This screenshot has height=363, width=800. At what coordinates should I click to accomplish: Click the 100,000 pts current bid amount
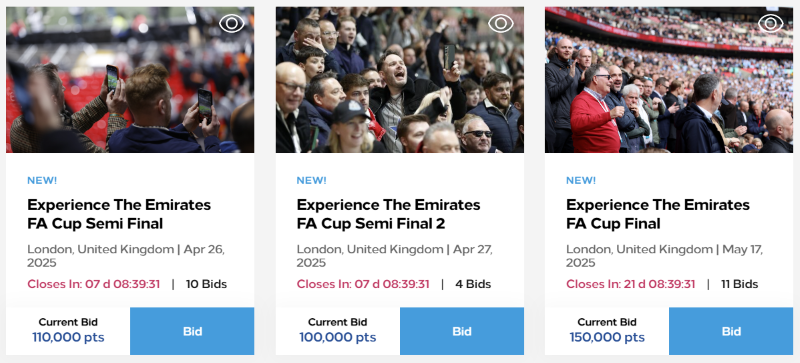tap(337, 337)
